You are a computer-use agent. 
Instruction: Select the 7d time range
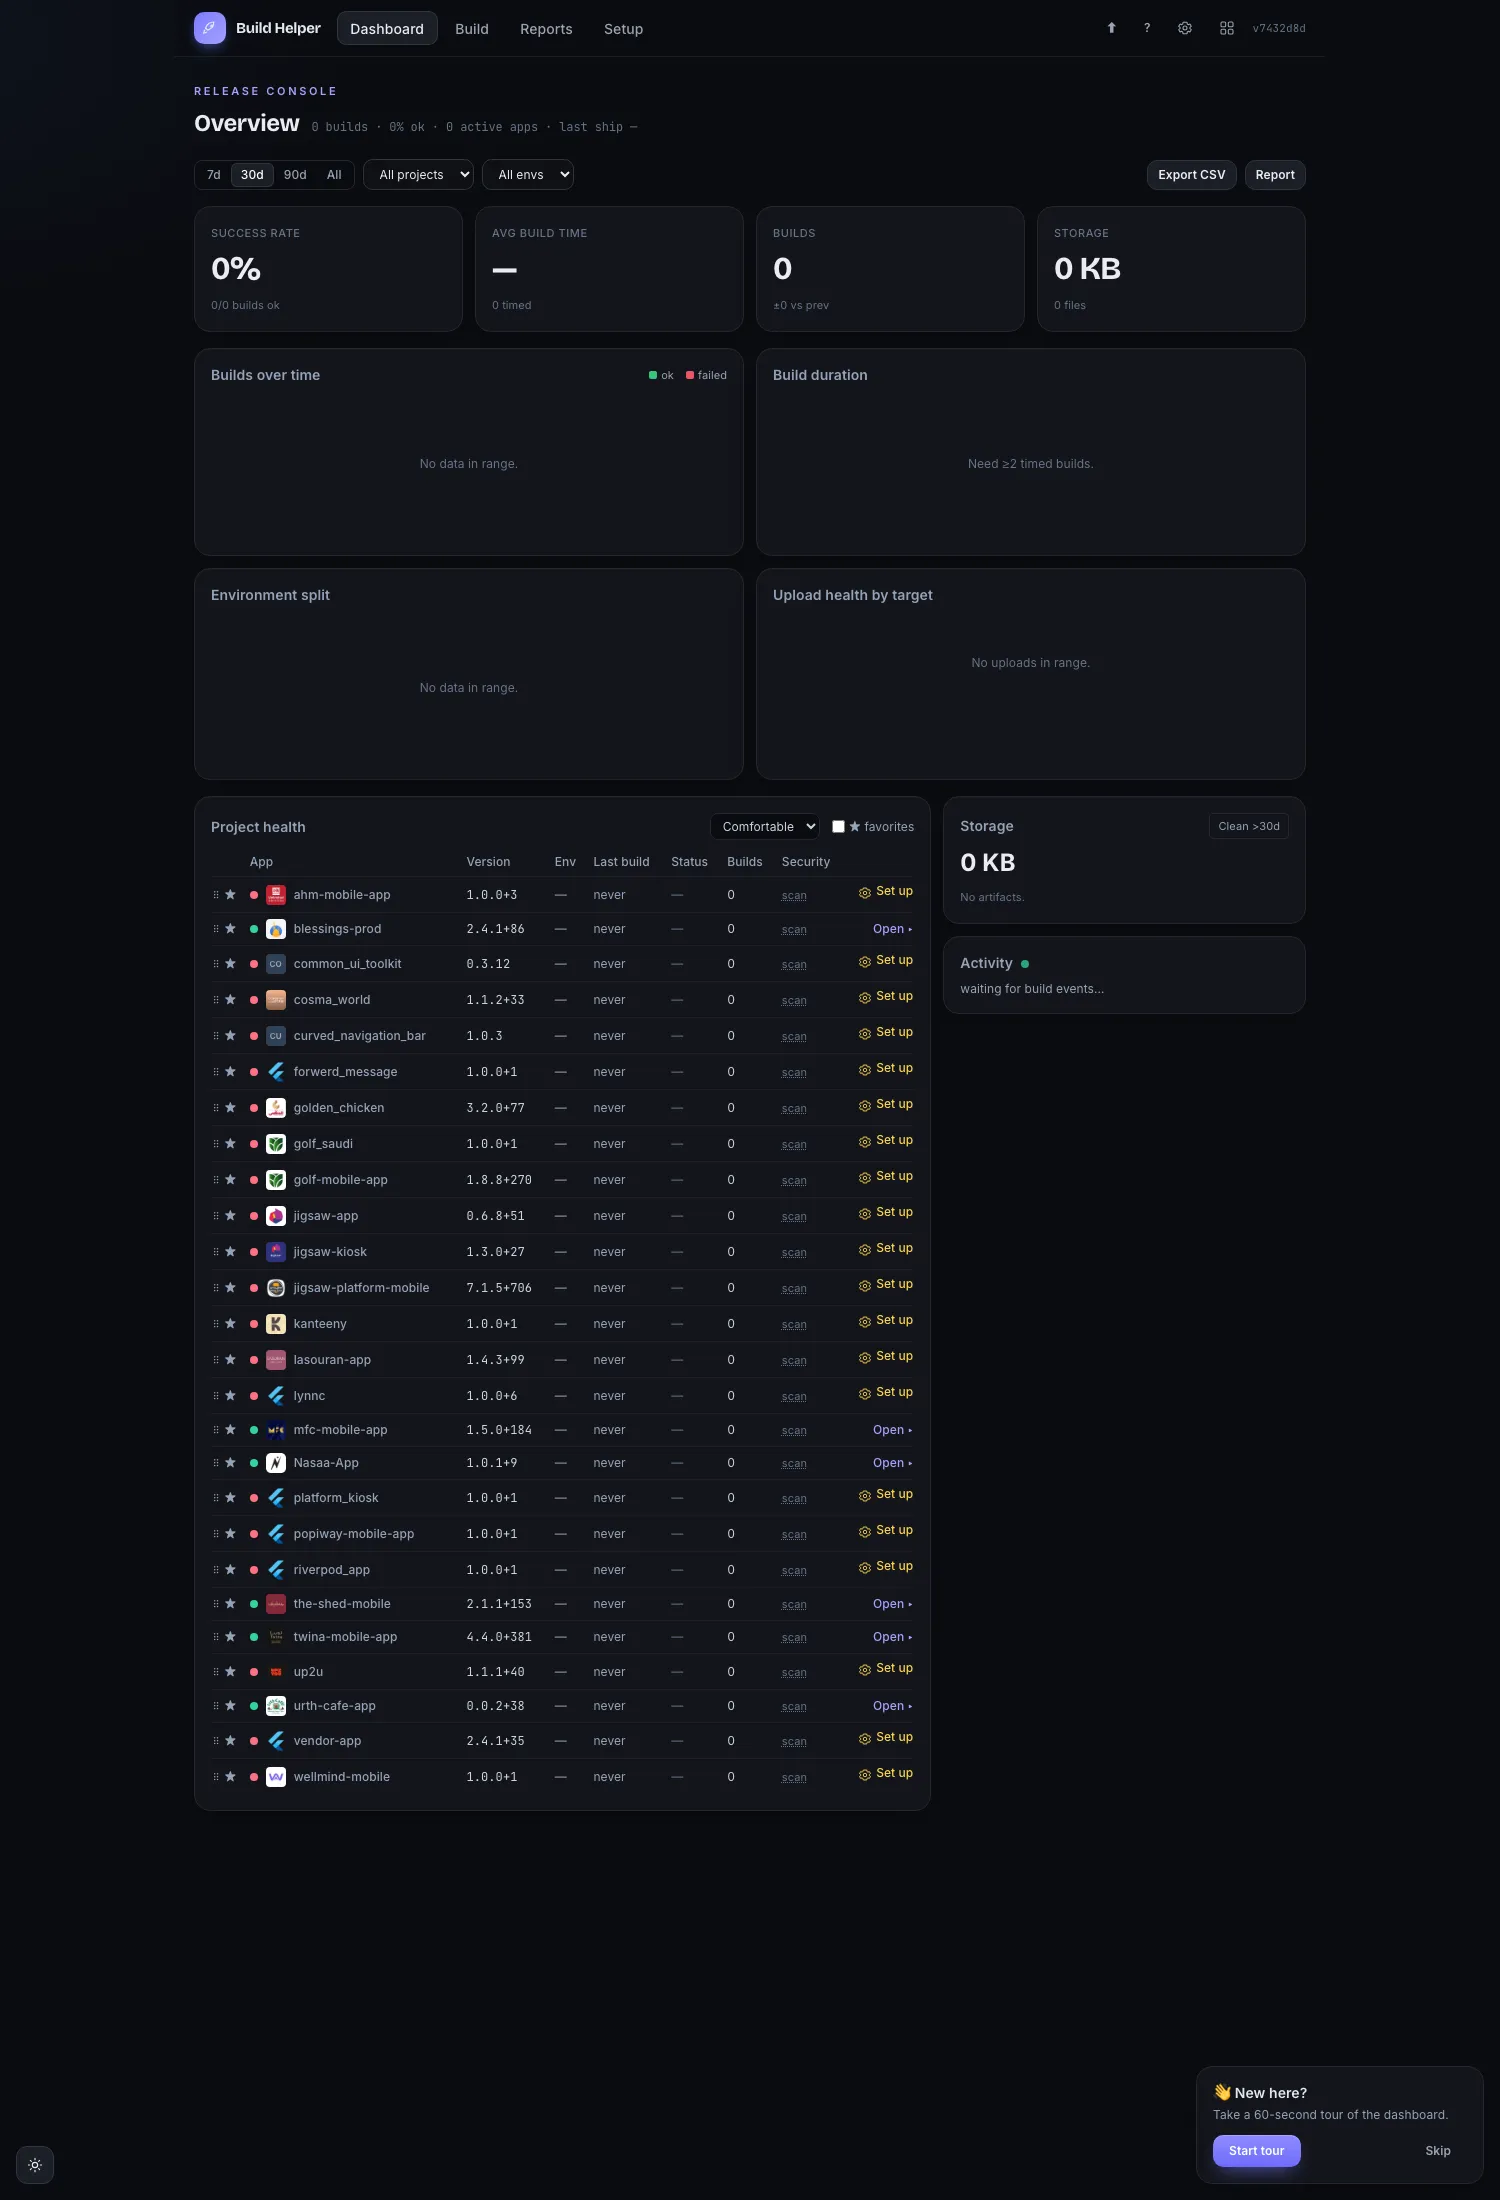coord(213,175)
